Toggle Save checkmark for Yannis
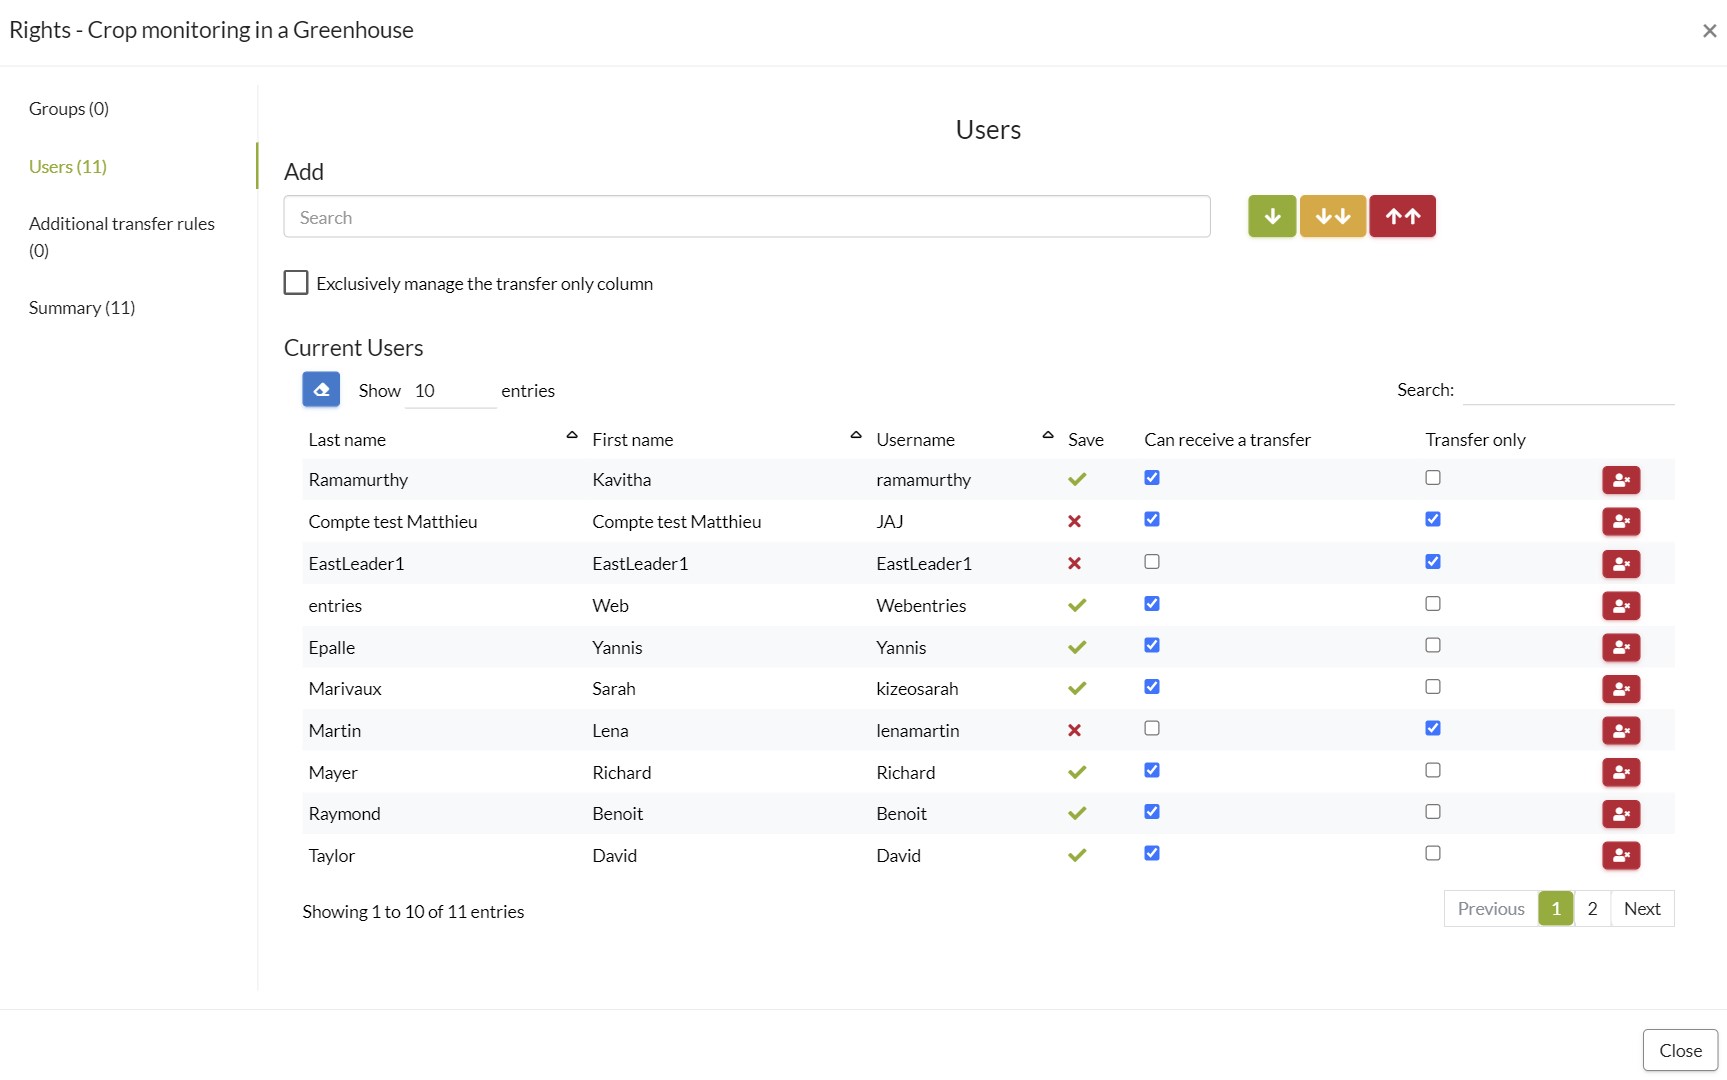Image resolution: width=1727 pixels, height=1080 pixels. coord(1076,647)
